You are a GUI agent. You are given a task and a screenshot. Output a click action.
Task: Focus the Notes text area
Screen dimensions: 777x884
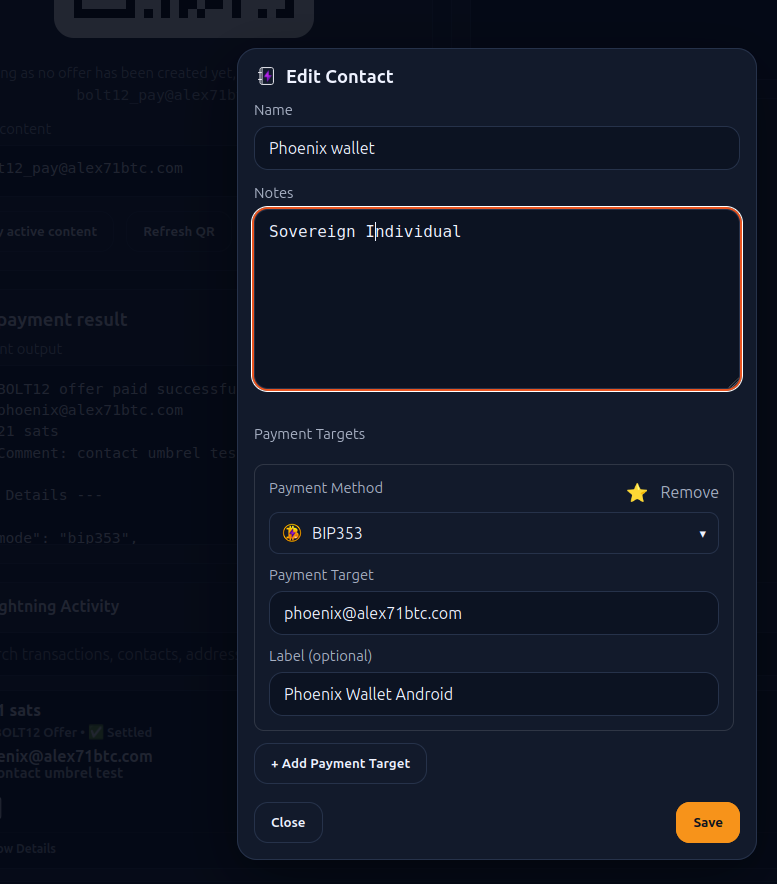point(496,299)
